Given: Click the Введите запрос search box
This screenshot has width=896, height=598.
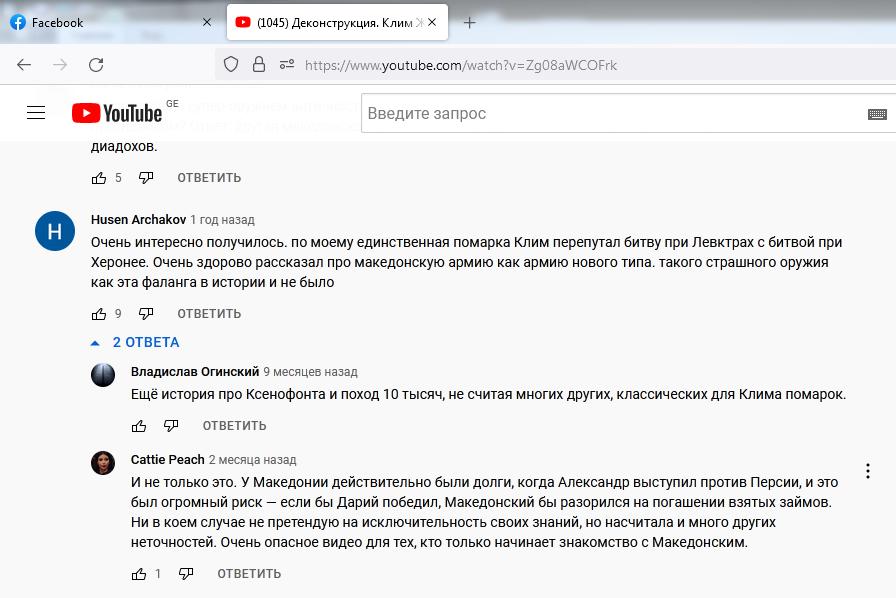Looking at the screenshot, I should pos(614,113).
